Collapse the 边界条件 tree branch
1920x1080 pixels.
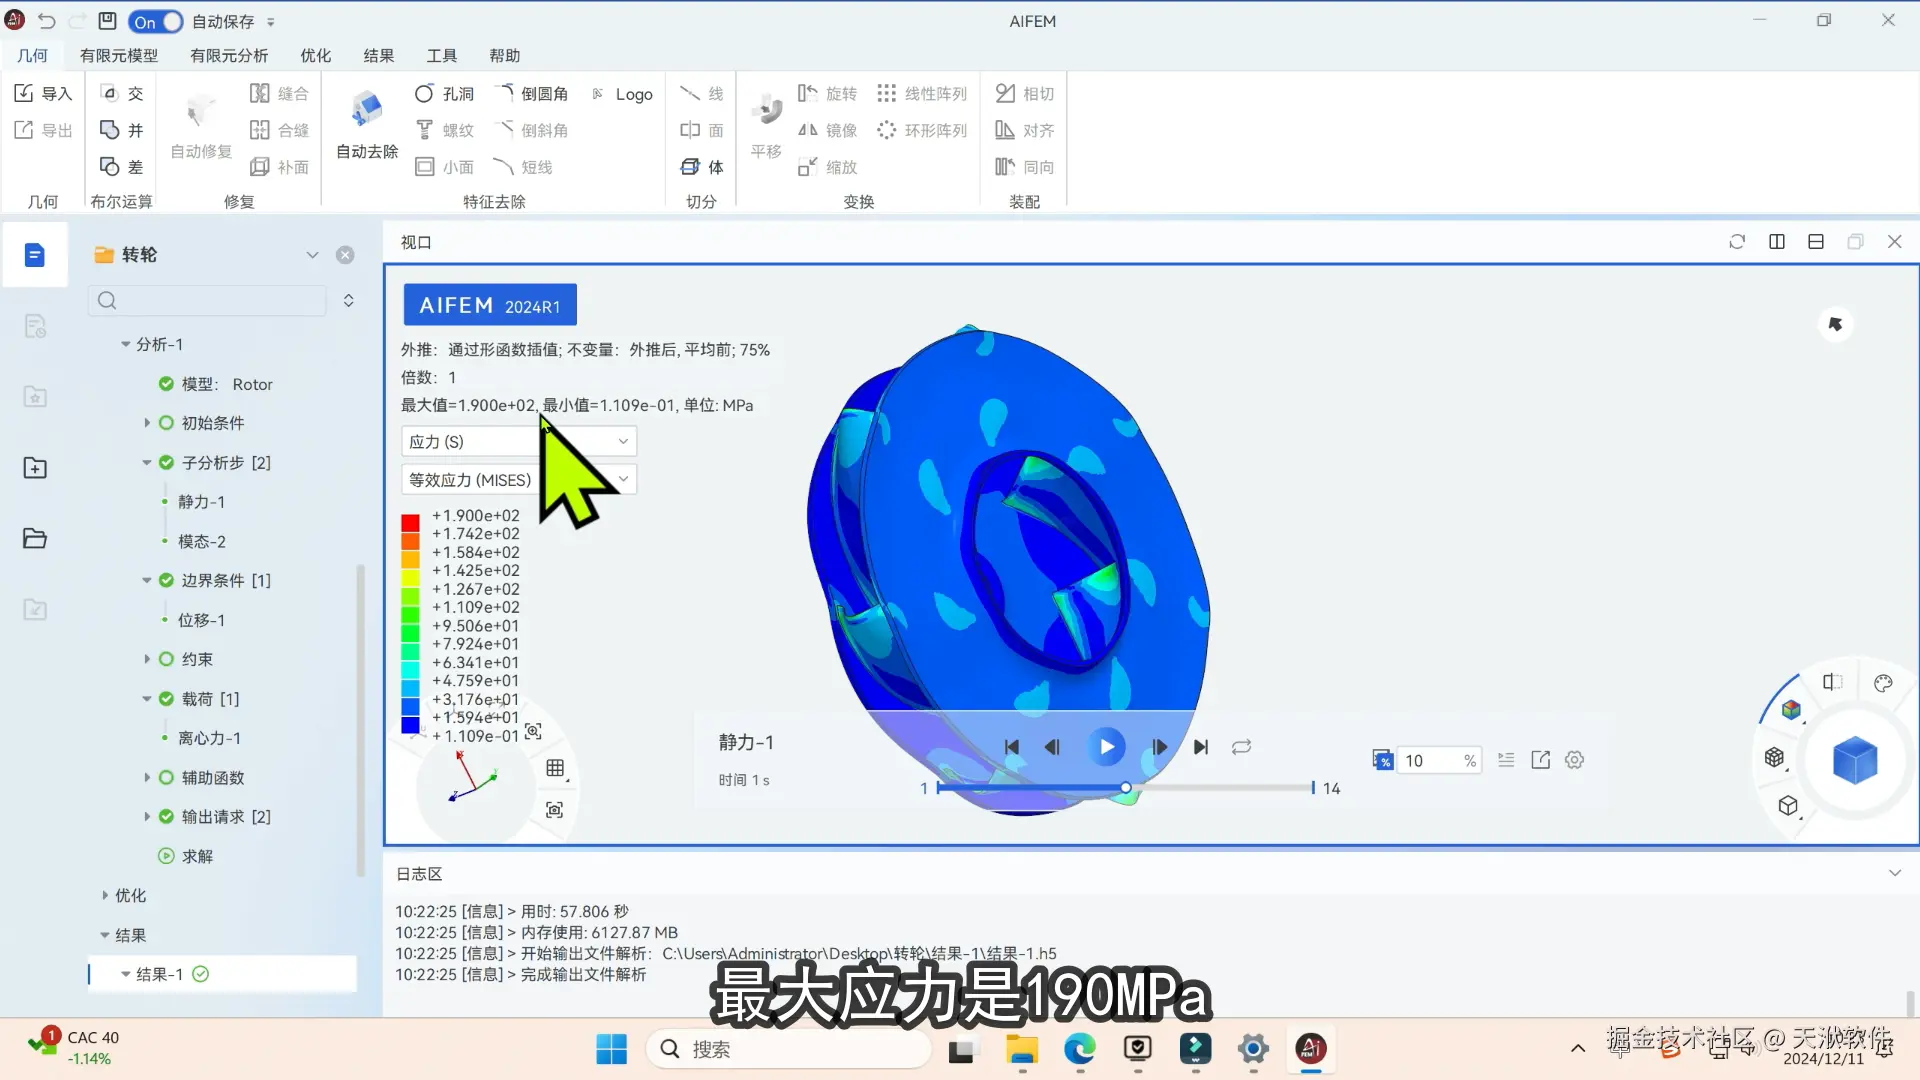click(x=147, y=580)
